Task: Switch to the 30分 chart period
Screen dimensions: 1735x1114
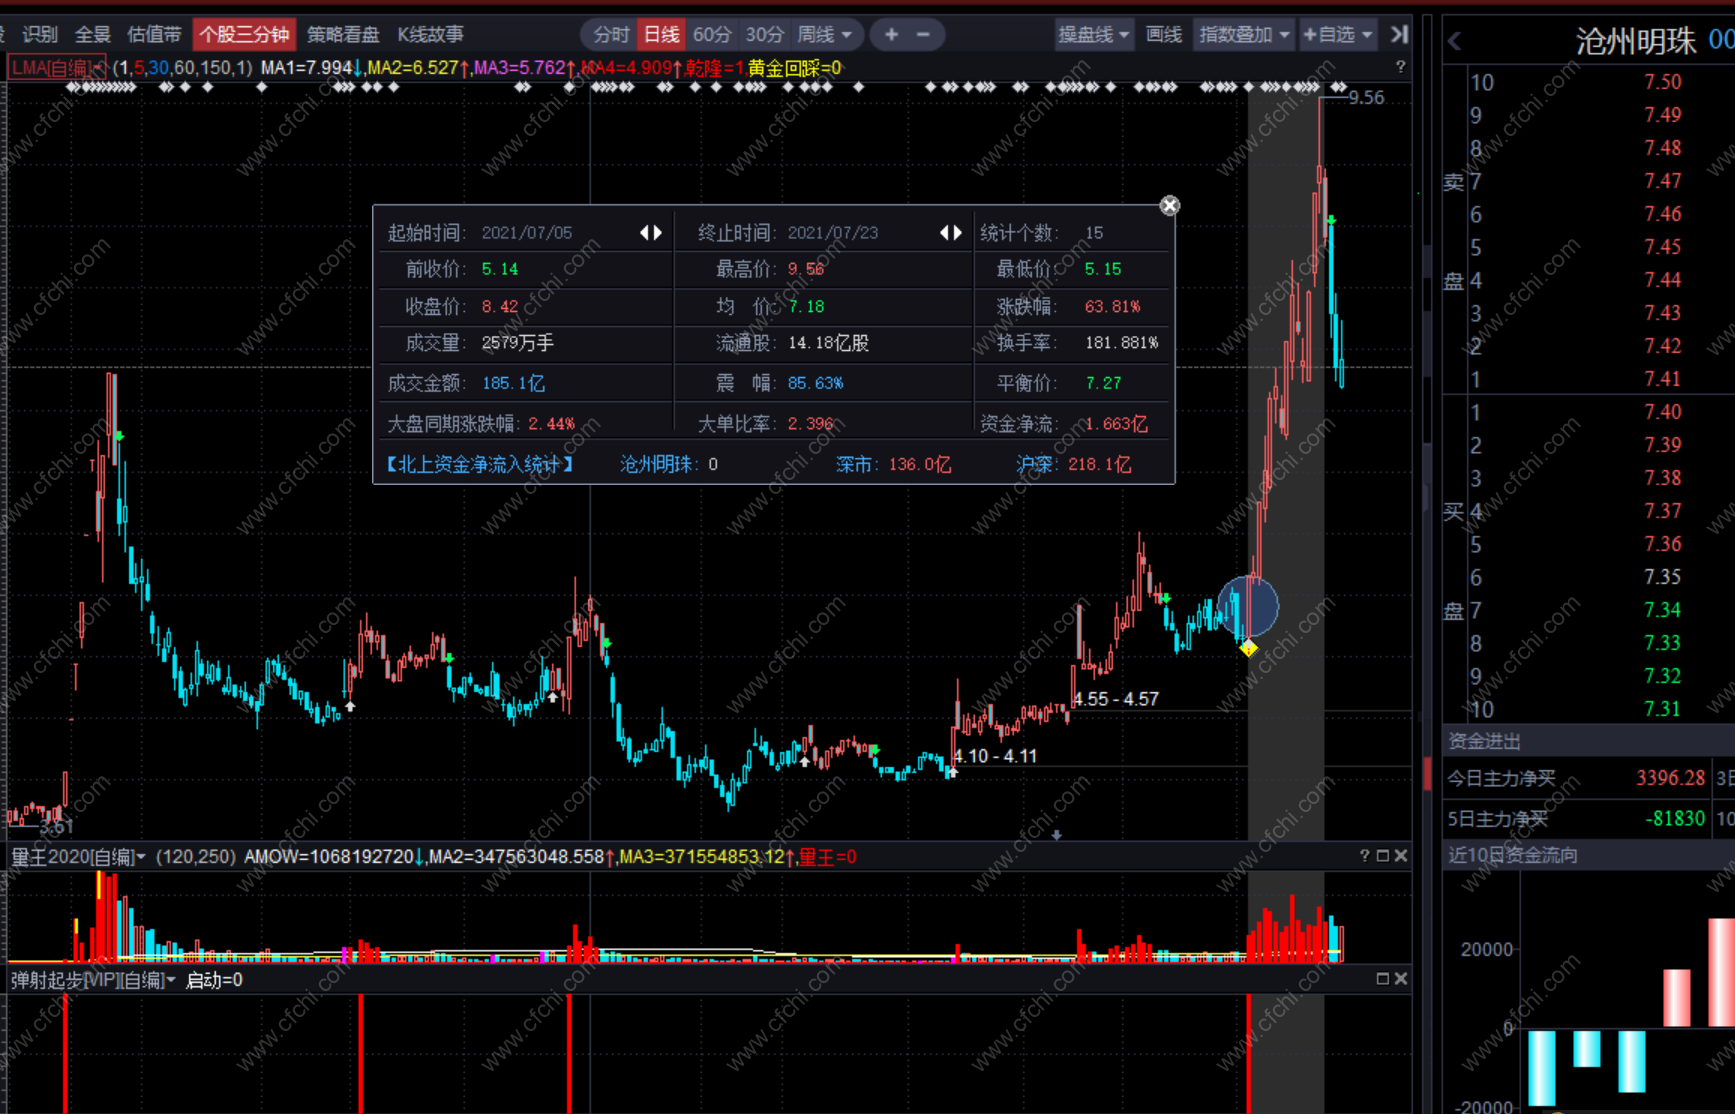Action: coord(765,34)
